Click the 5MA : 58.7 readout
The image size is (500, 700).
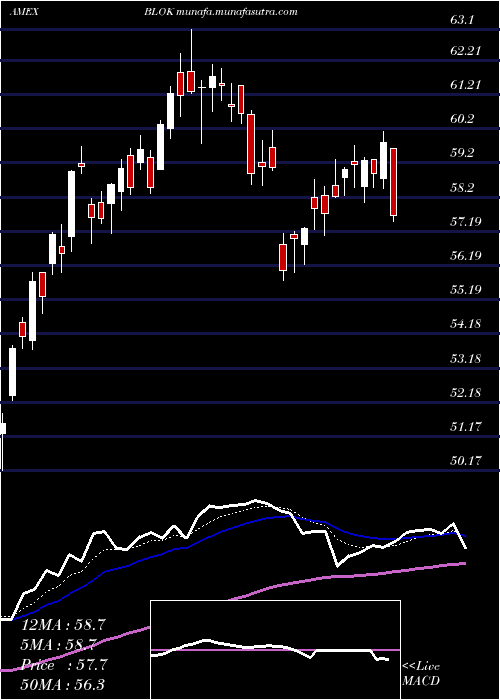pyautogui.click(x=59, y=645)
